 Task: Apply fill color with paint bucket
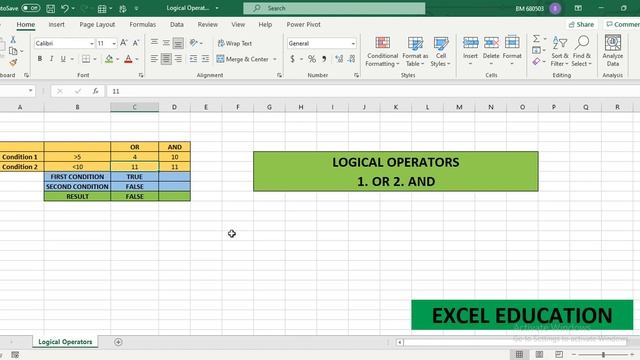(109, 59)
